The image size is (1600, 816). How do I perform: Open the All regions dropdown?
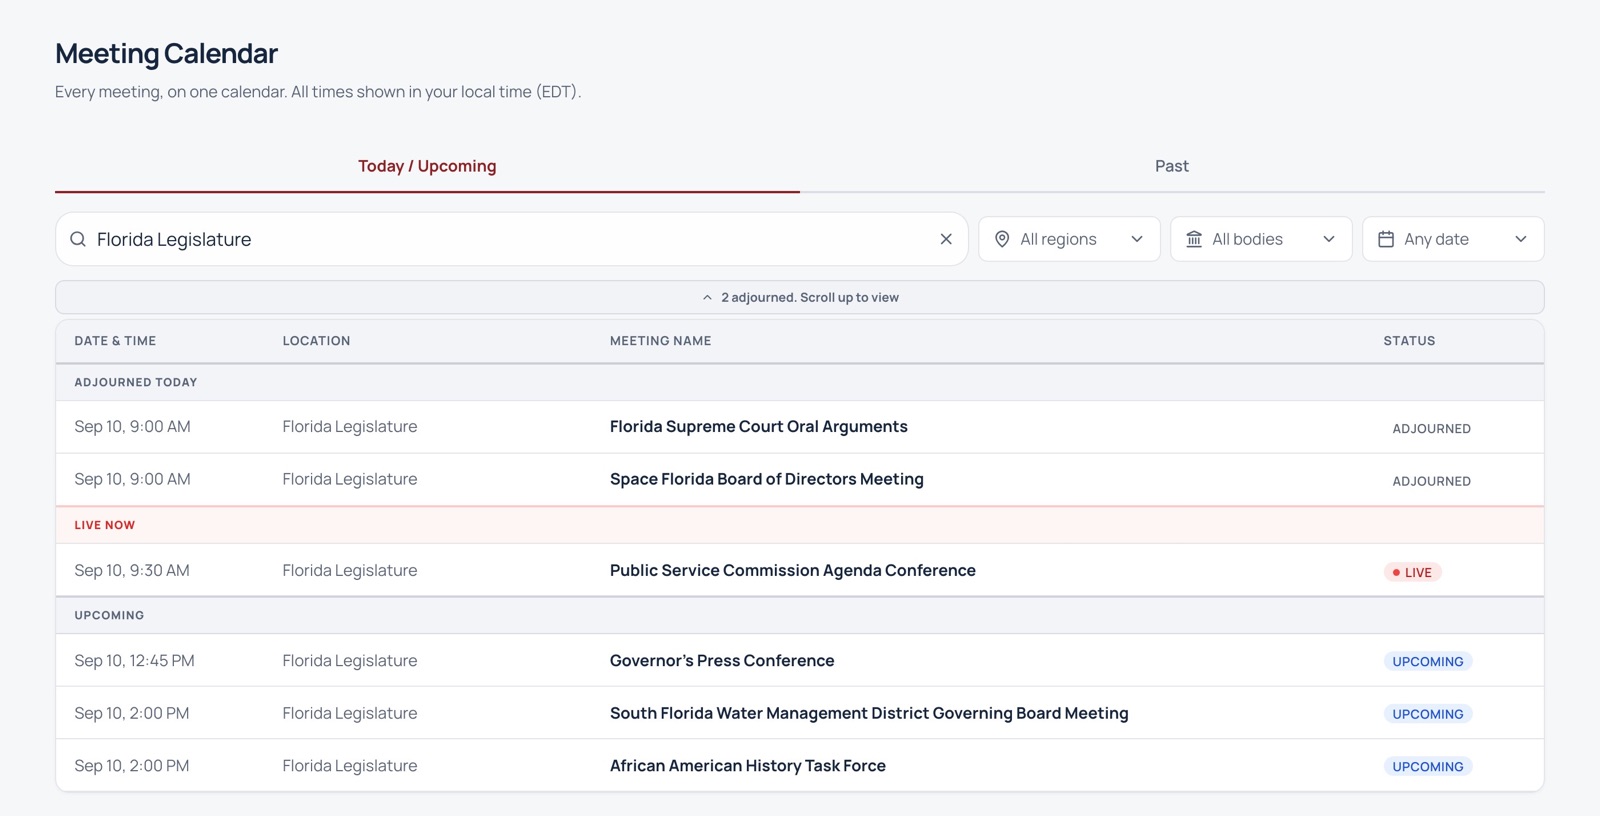coord(1069,239)
